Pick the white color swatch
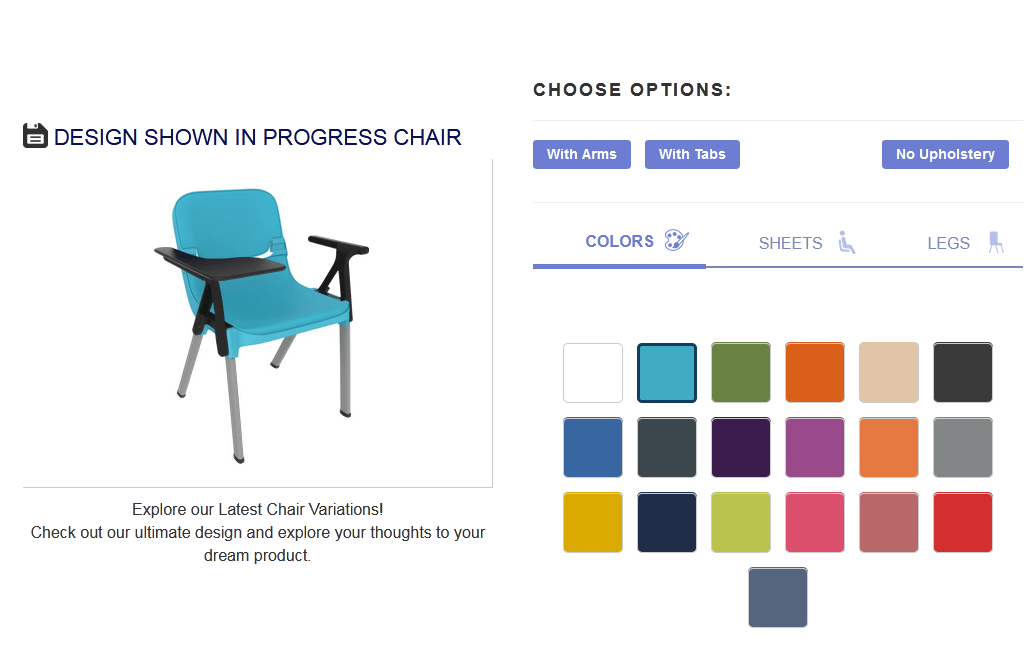Image resolution: width=1034 pixels, height=656 pixels. (x=593, y=373)
